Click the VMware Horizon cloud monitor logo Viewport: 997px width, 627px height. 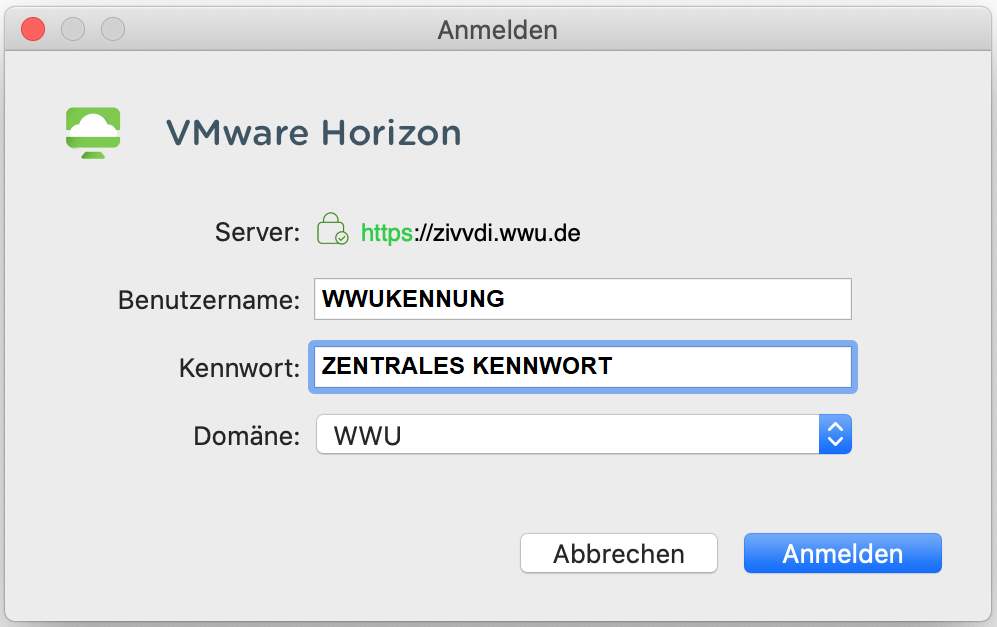(x=93, y=131)
